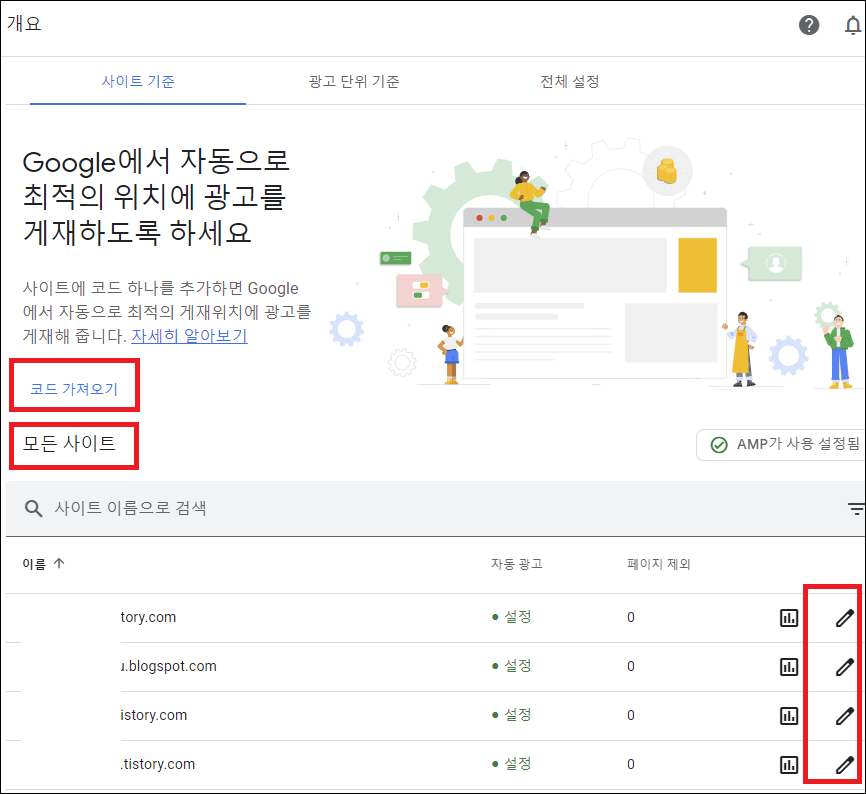Viewport: 866px width, 794px height.
Task: Select the tory.com site name
Action: (x=148, y=617)
